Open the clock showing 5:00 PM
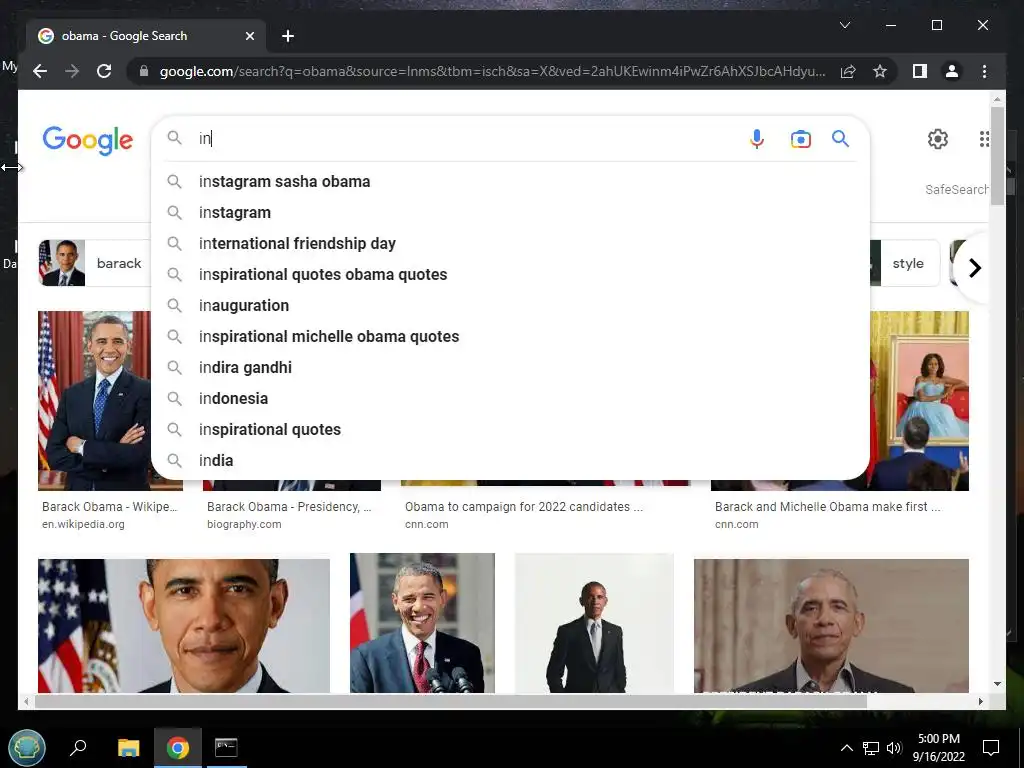This screenshot has width=1024, height=768. (938, 748)
